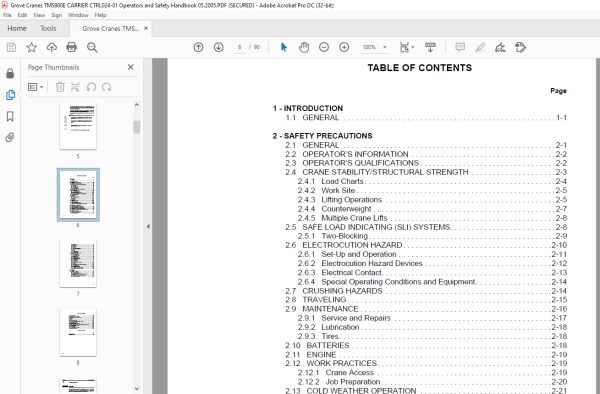Toggle read mode scrolling icon
600x394 pixels.
point(430,47)
